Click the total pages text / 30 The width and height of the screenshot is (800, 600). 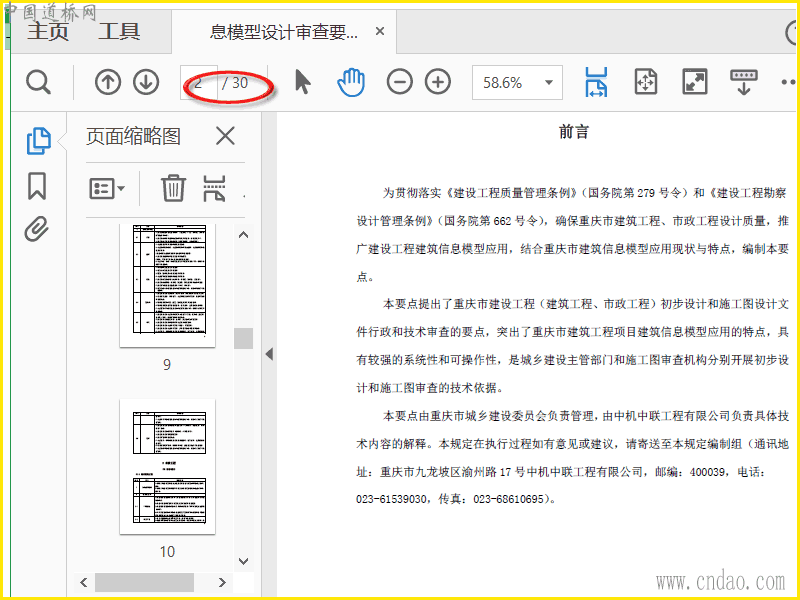pos(235,83)
